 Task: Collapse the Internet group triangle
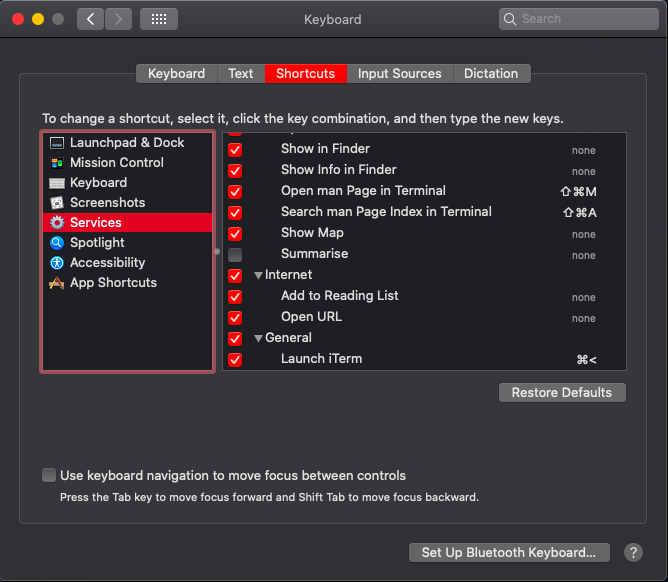click(x=258, y=276)
